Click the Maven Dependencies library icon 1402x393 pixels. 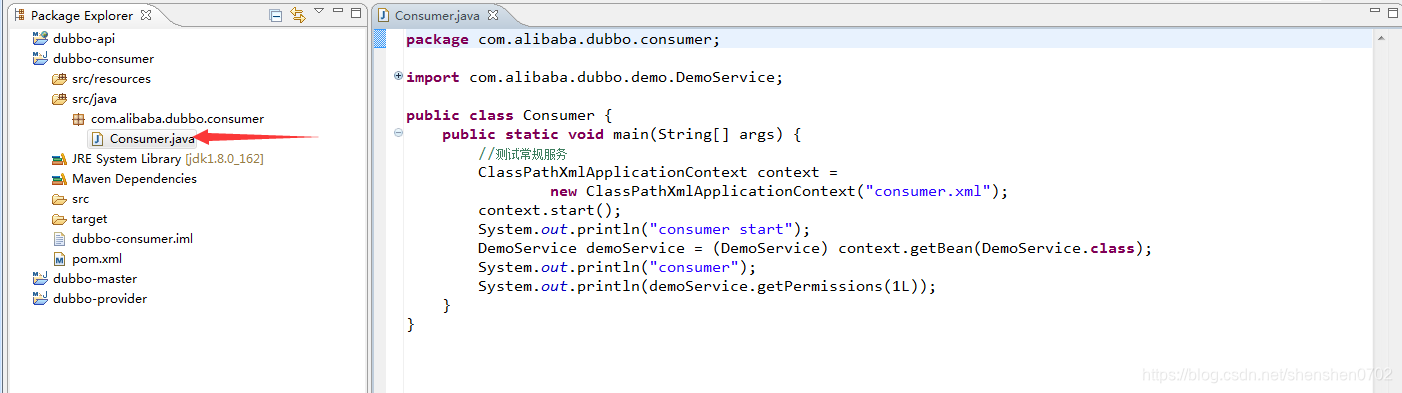pyautogui.click(x=59, y=179)
